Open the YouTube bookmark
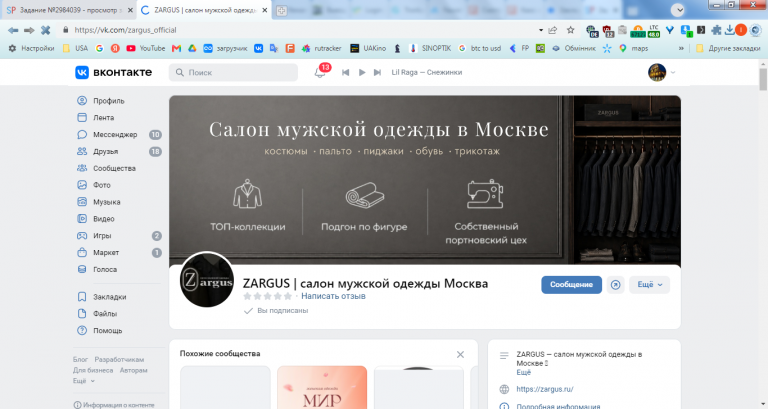This screenshot has height=409, width=768. pyautogui.click(x=145, y=48)
